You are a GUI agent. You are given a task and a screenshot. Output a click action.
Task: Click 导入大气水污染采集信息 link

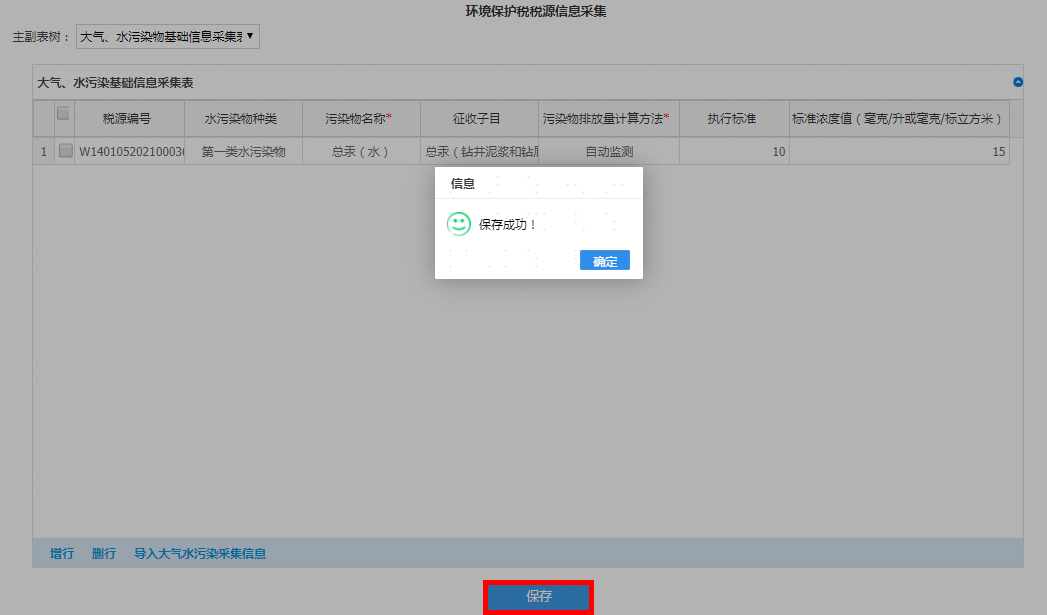click(x=200, y=554)
